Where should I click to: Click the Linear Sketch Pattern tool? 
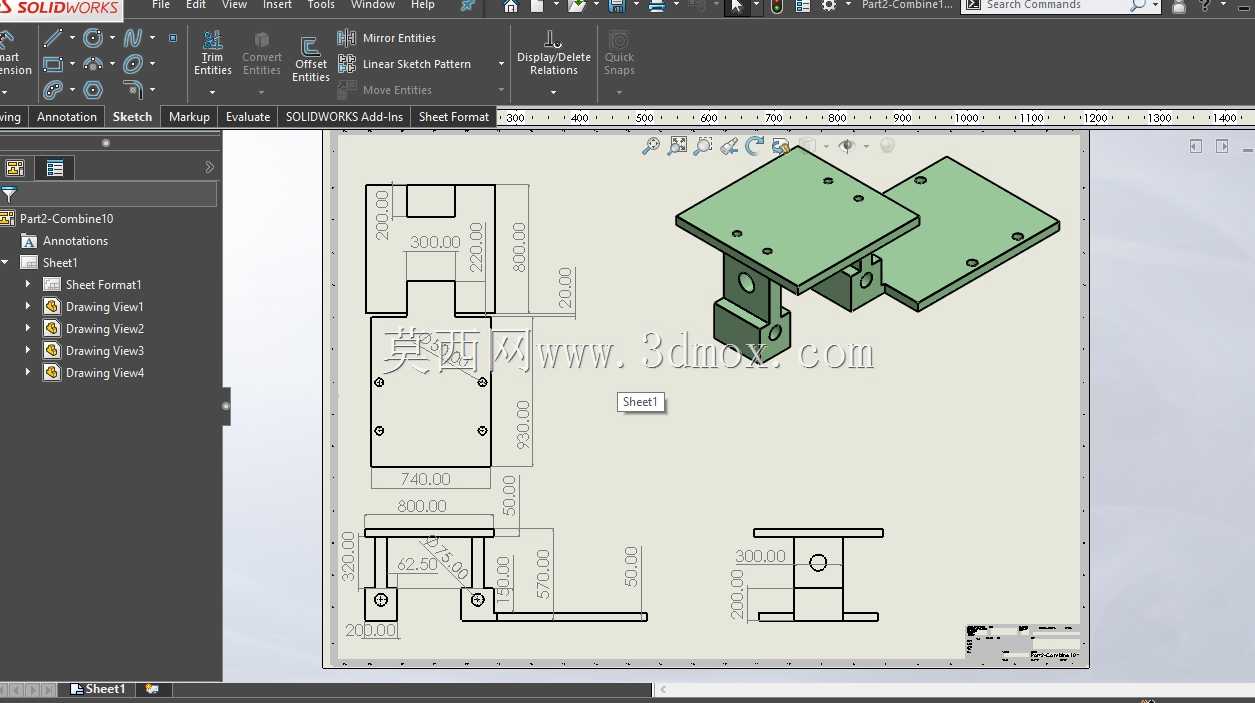click(x=404, y=64)
